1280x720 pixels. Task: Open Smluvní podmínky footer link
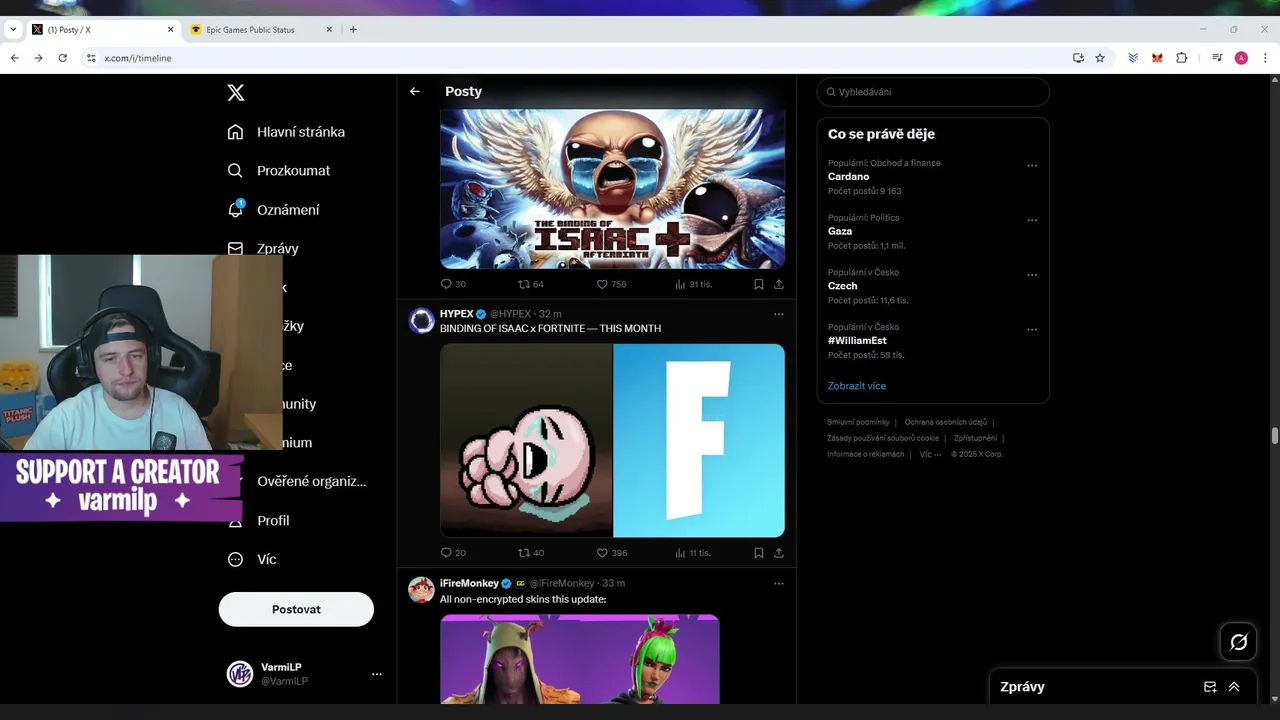click(x=858, y=423)
